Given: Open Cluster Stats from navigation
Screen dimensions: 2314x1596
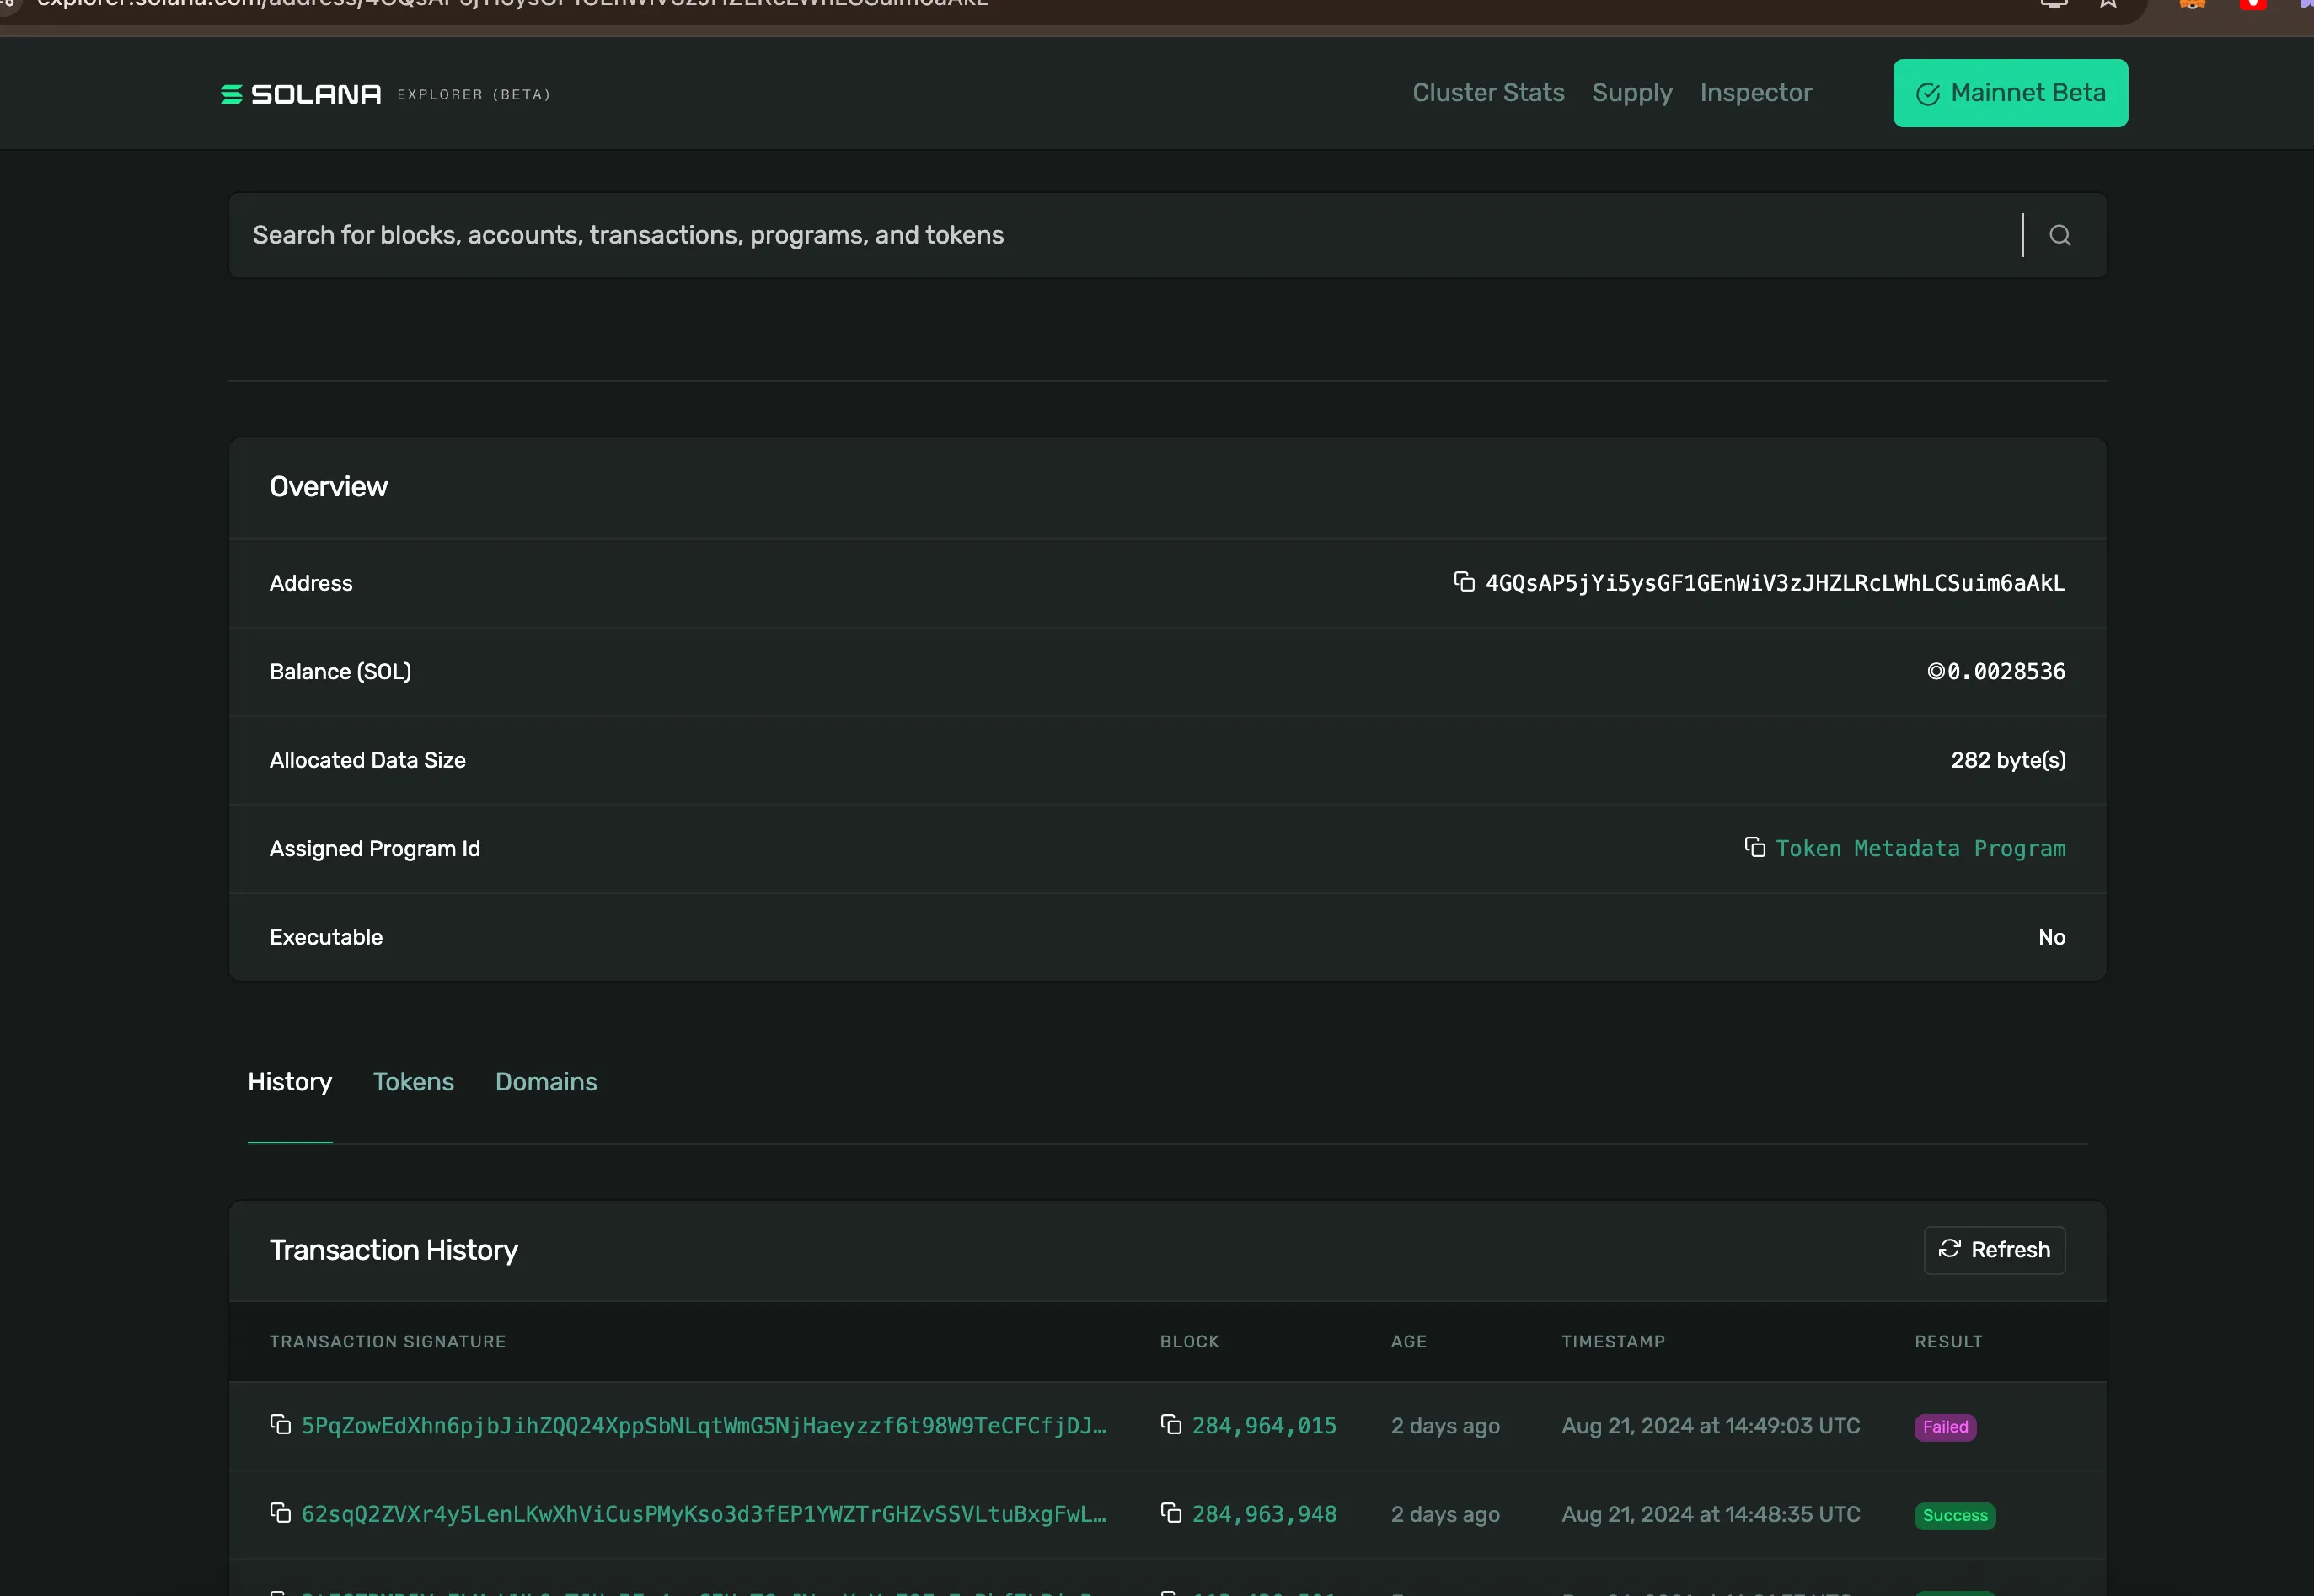Looking at the screenshot, I should tap(1487, 92).
